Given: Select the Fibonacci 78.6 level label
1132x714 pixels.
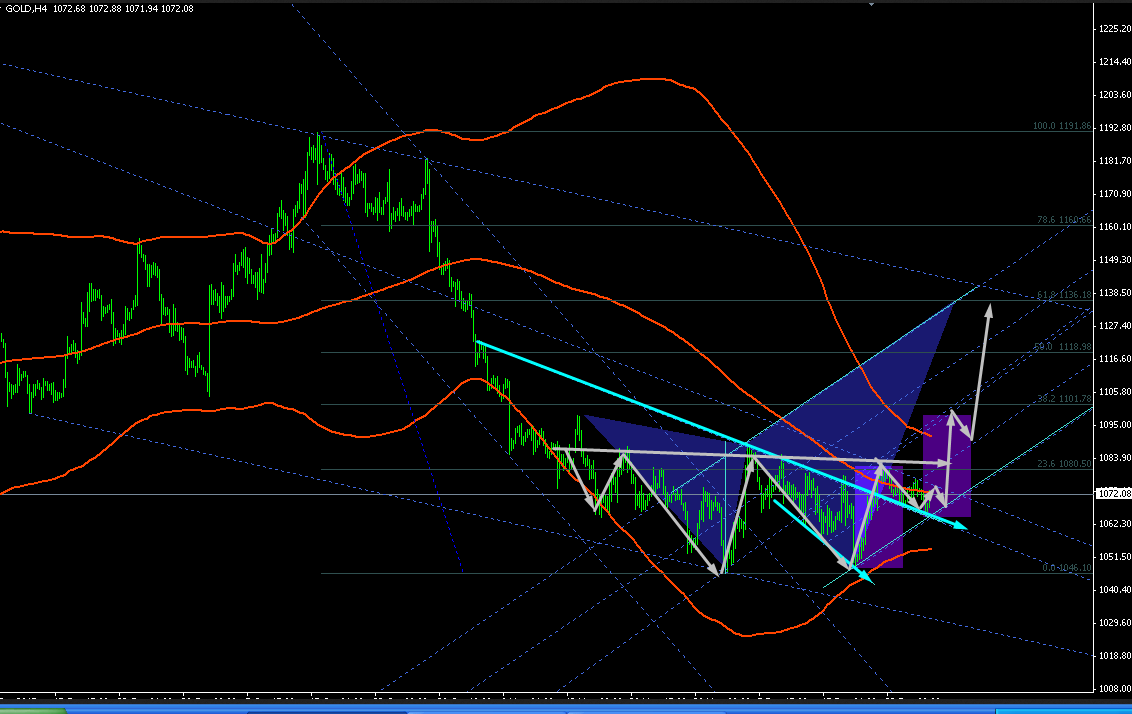Looking at the screenshot, I should click(x=1064, y=219).
